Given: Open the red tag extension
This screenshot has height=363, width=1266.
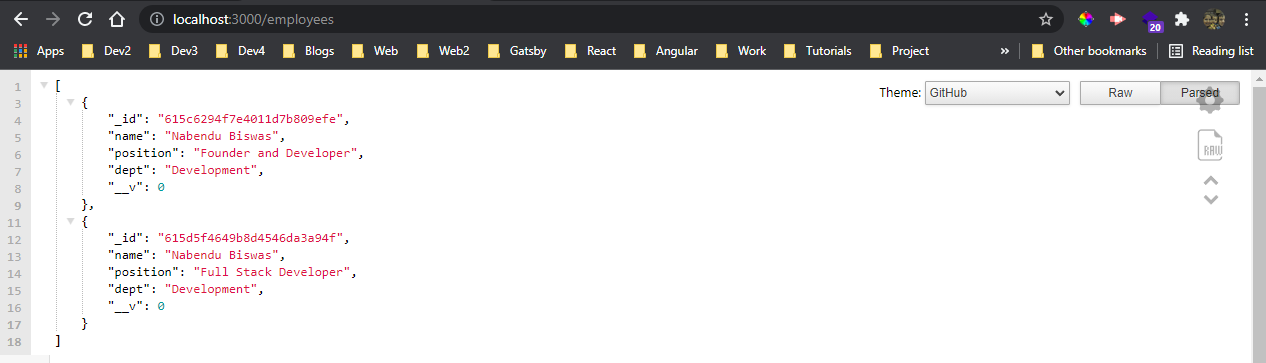Looking at the screenshot, I should [x=1118, y=19].
